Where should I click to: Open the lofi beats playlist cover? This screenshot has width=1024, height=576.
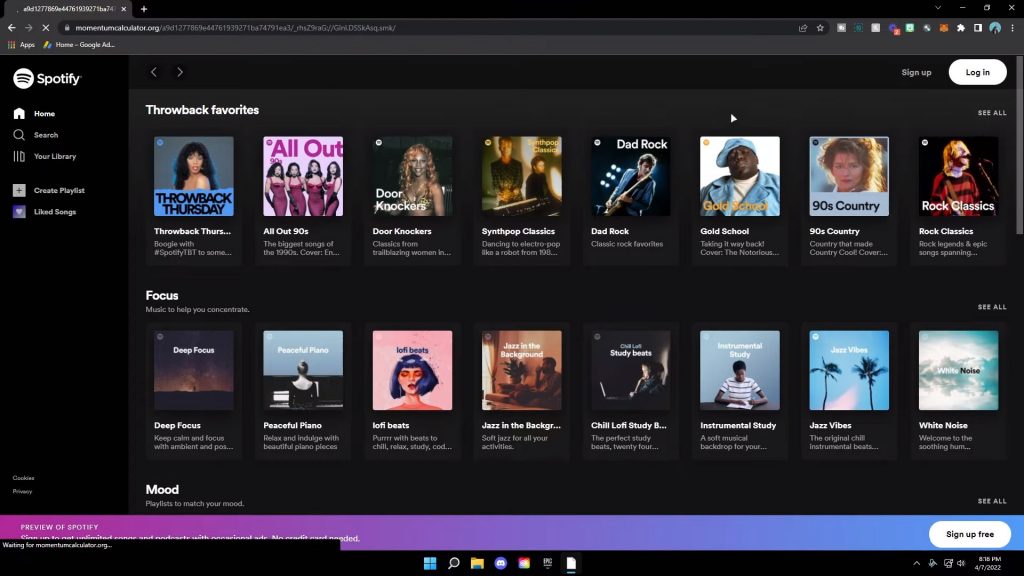pos(412,370)
